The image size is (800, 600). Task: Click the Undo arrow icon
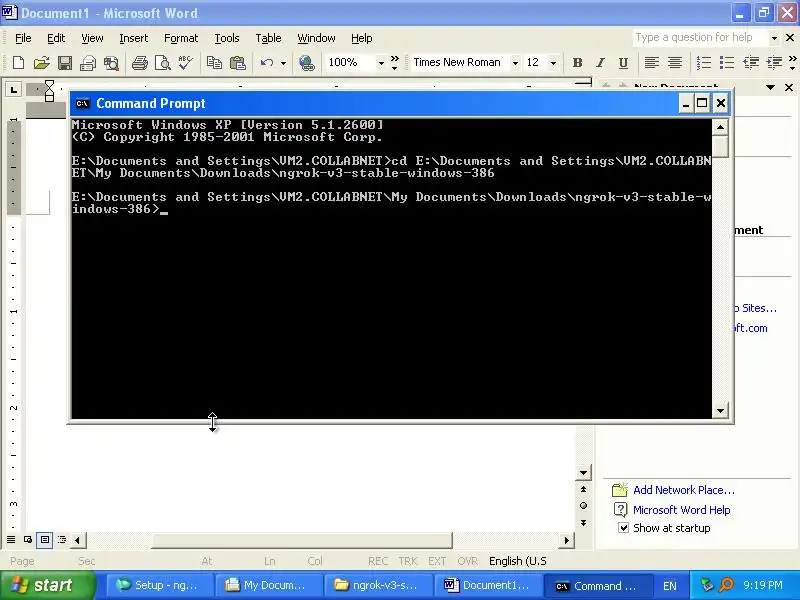266,63
